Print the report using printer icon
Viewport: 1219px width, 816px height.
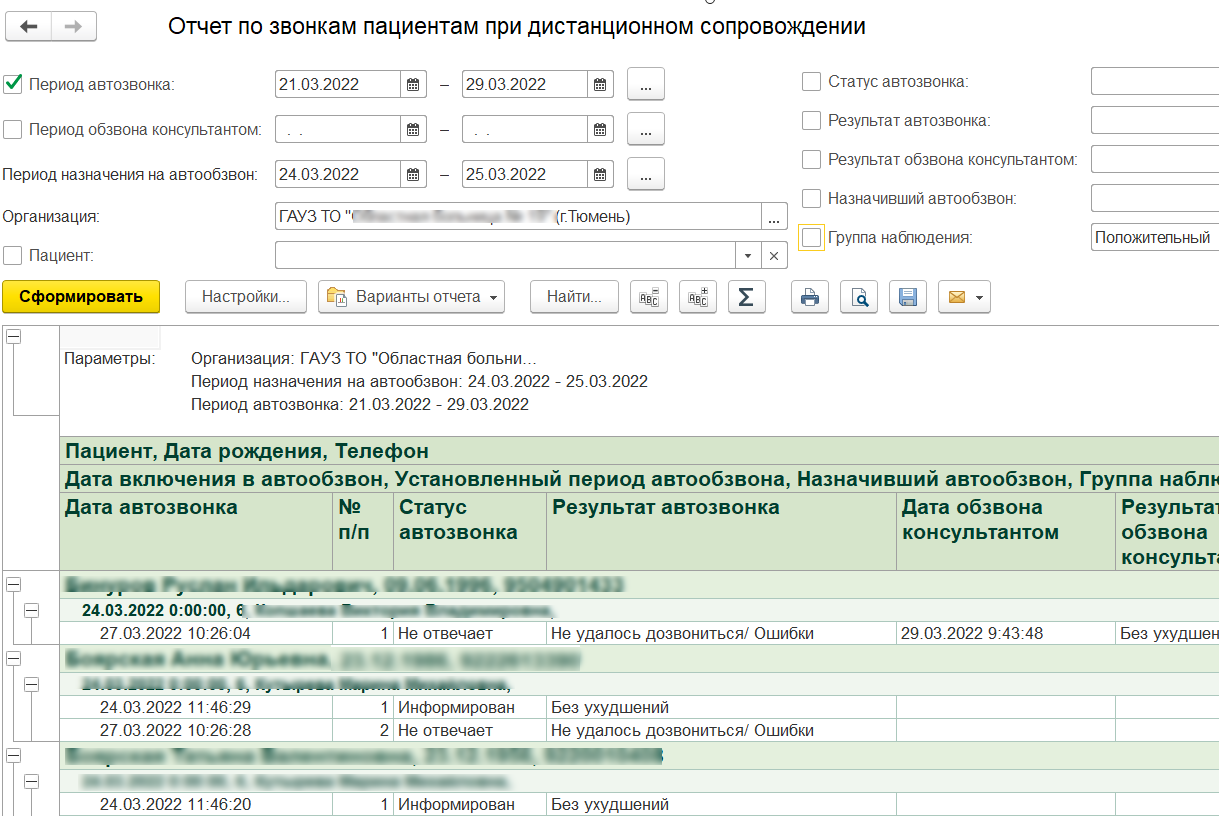click(x=810, y=297)
